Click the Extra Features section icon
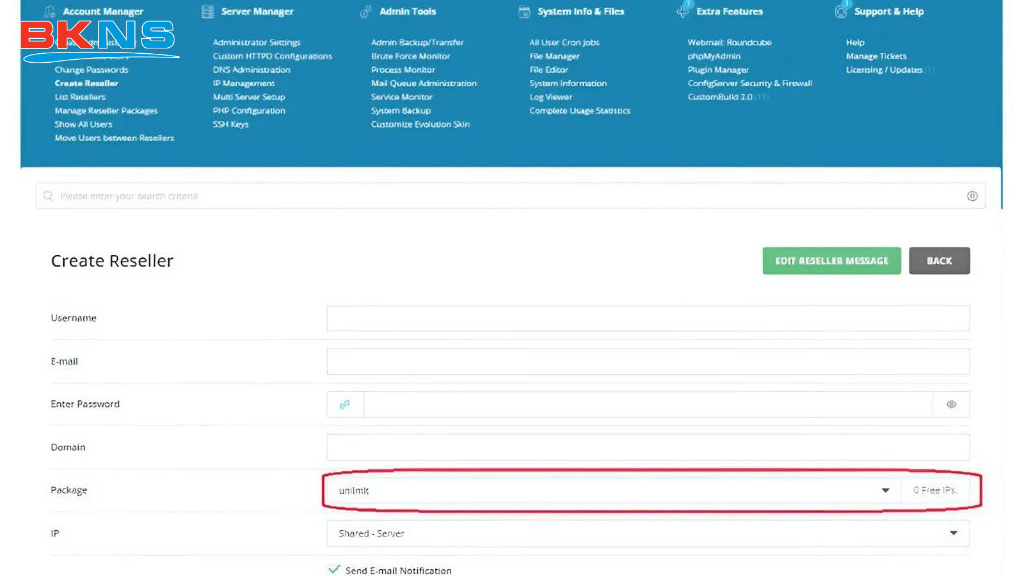The height and width of the screenshot is (576, 1024). 683,11
